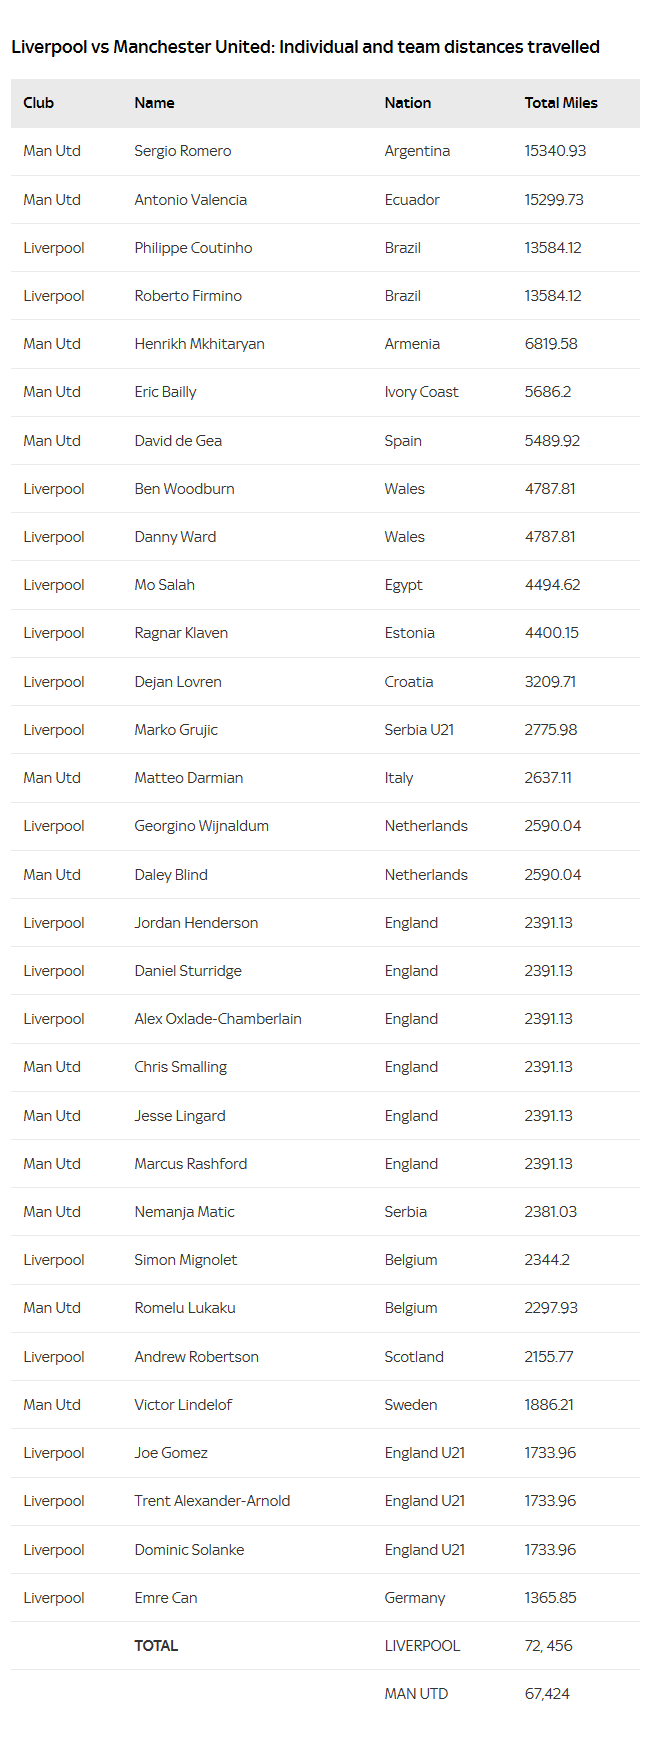The image size is (647, 1752).
Task: Select Sergio Romero's name cell
Action: [x=183, y=151]
